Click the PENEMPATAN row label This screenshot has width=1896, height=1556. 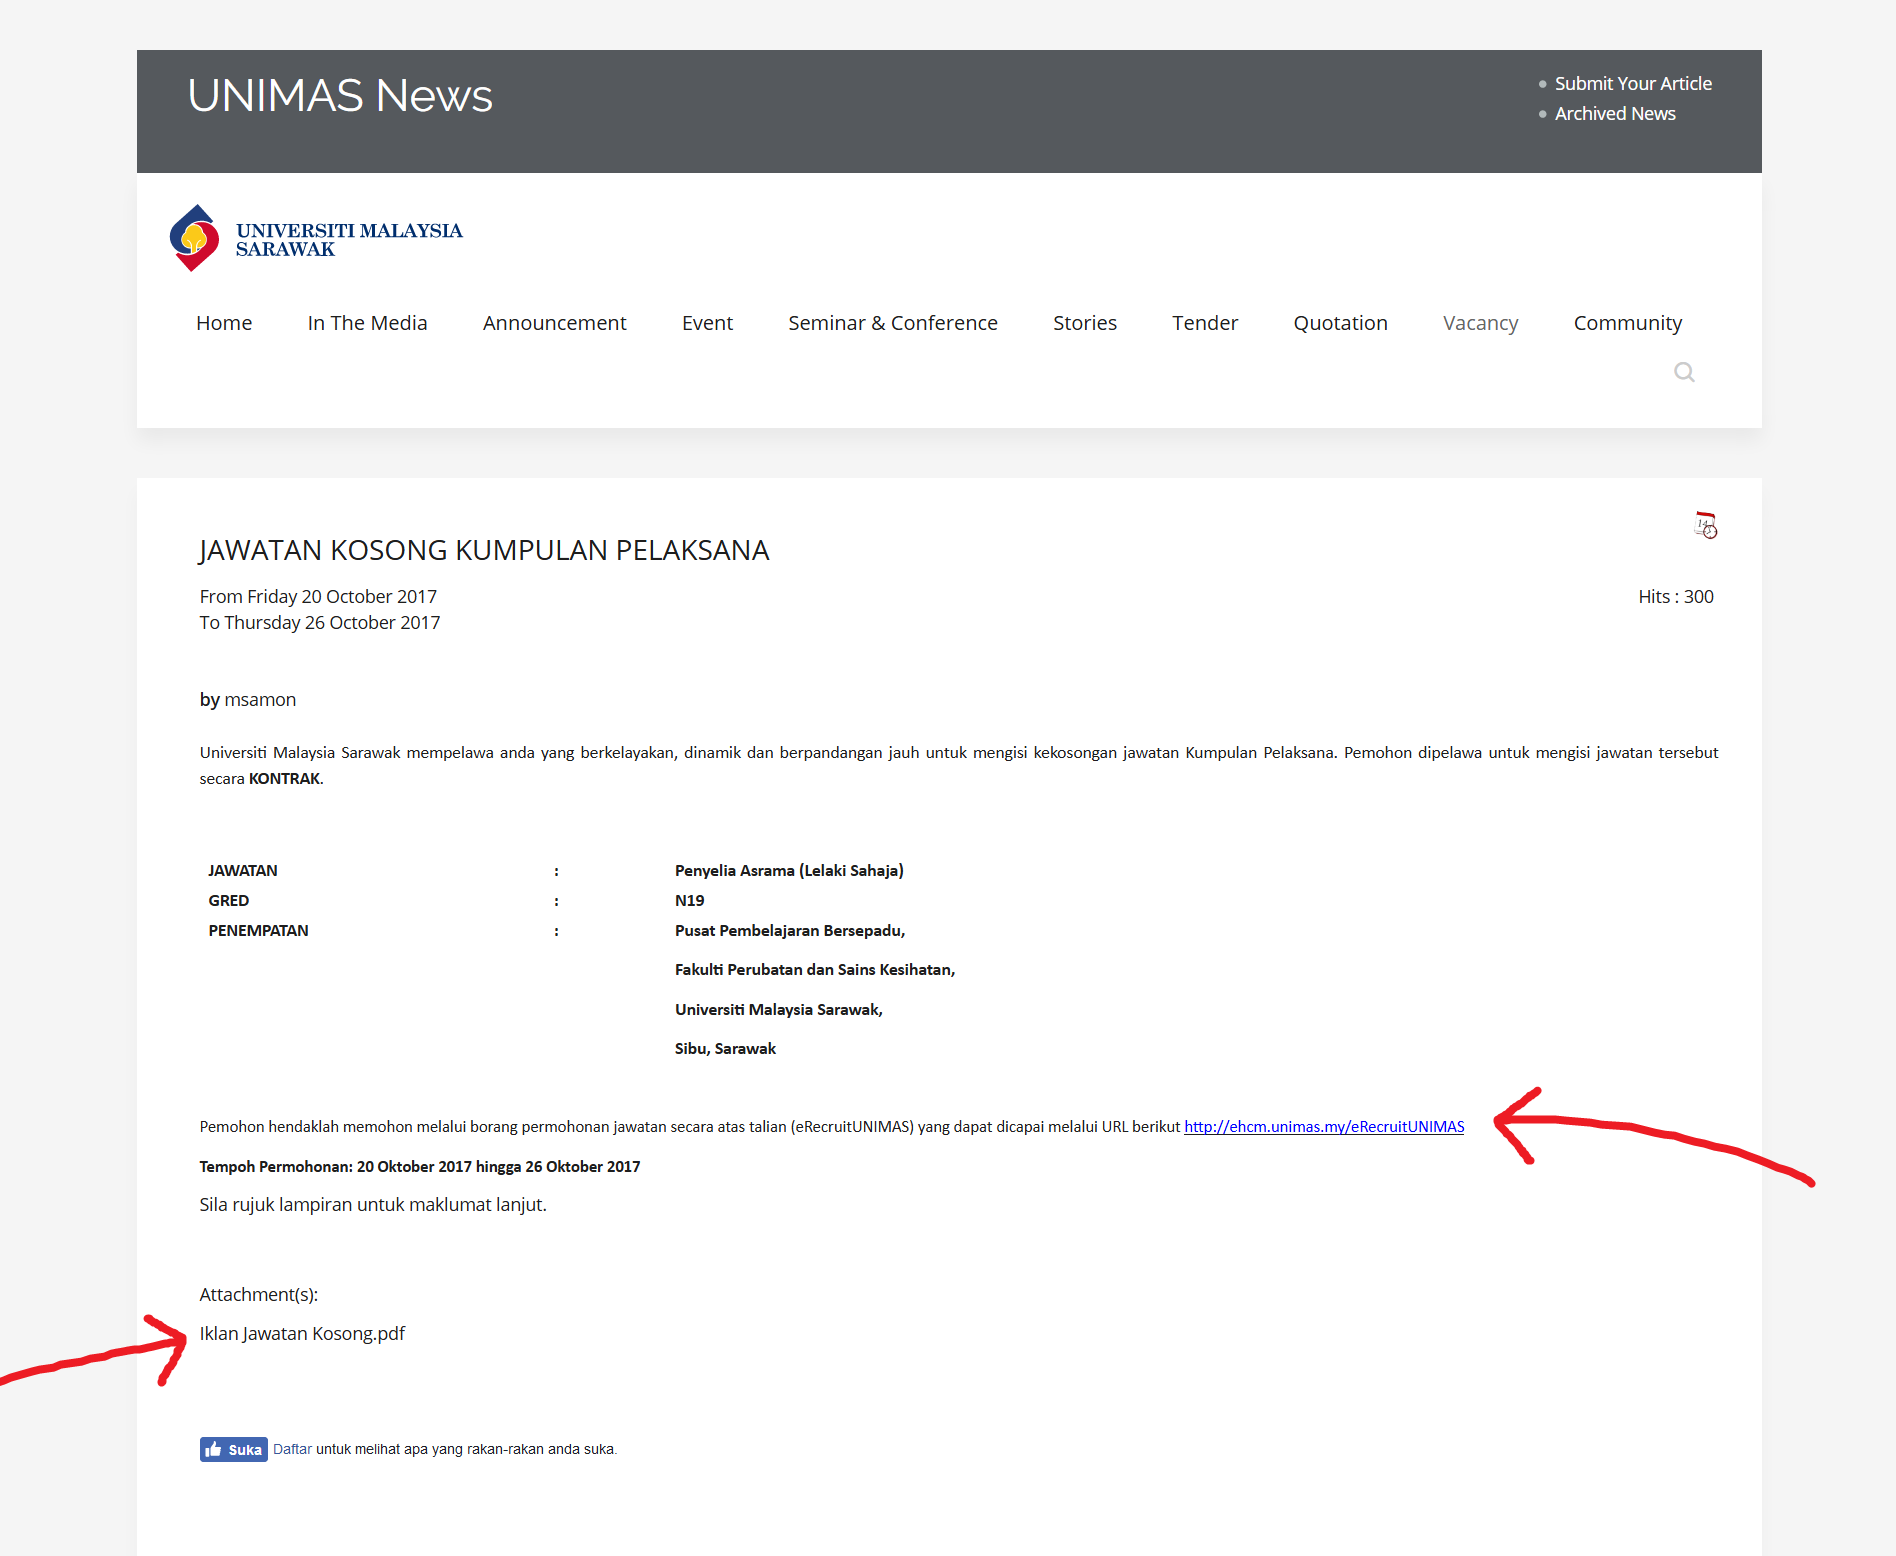pyautogui.click(x=258, y=931)
